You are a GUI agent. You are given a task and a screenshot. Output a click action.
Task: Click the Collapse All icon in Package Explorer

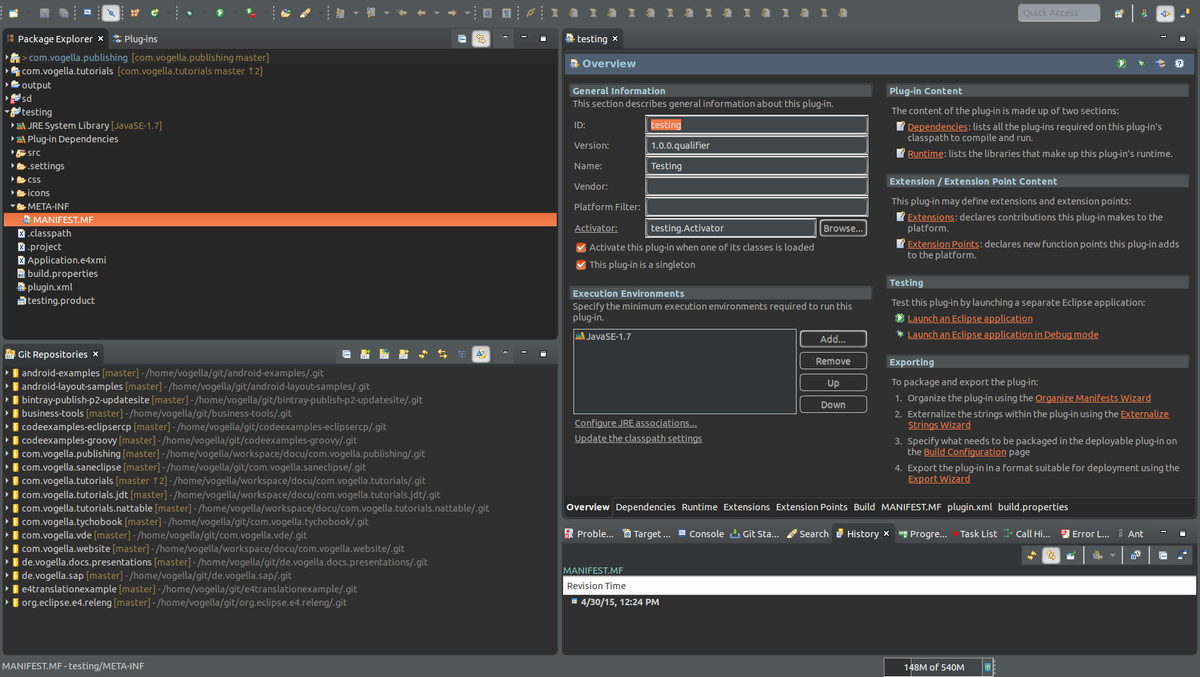[x=462, y=38]
